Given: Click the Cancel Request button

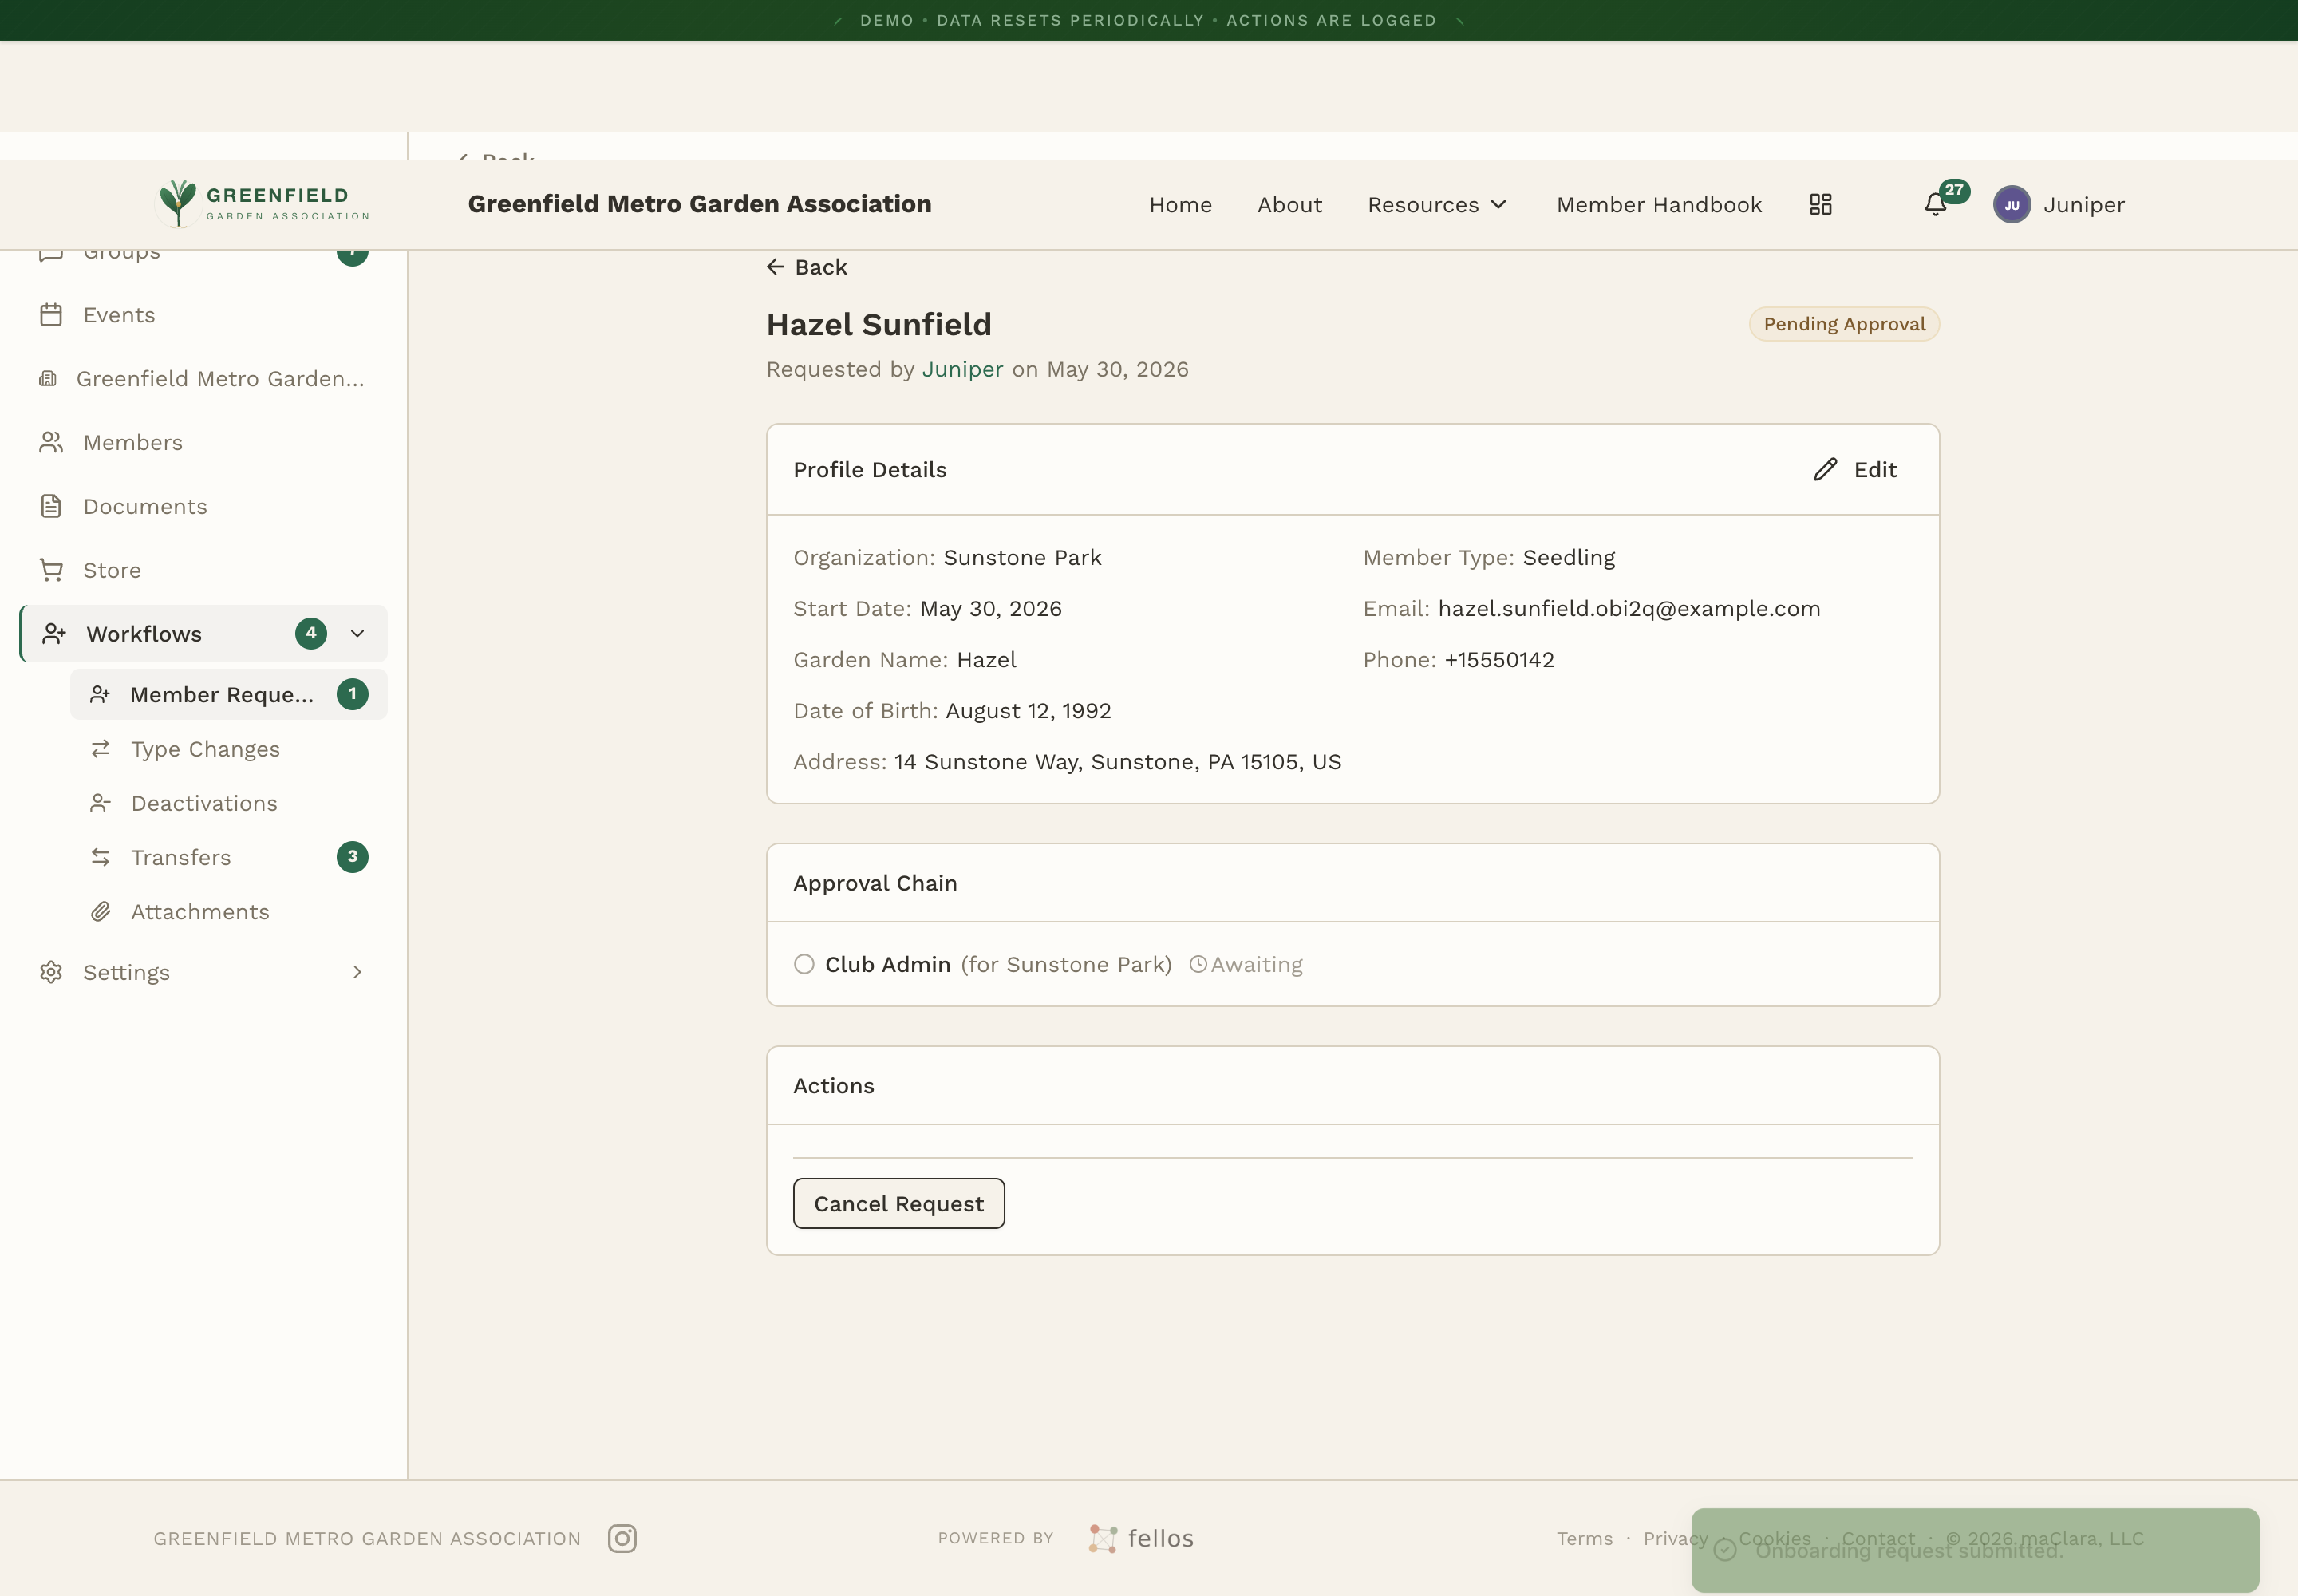Looking at the screenshot, I should pyautogui.click(x=898, y=1204).
